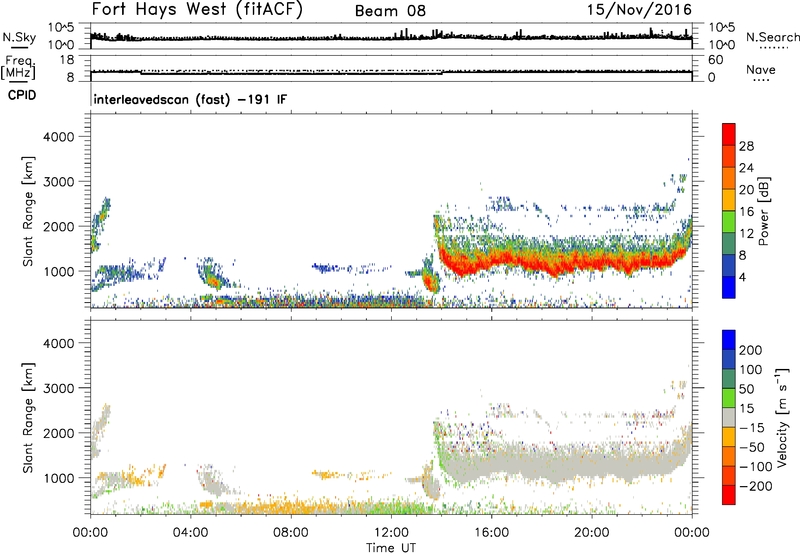Image resolution: width=800 pixels, height=554 pixels.
Task: Click the '100' velocity colorbar label
Action: (x=751, y=370)
